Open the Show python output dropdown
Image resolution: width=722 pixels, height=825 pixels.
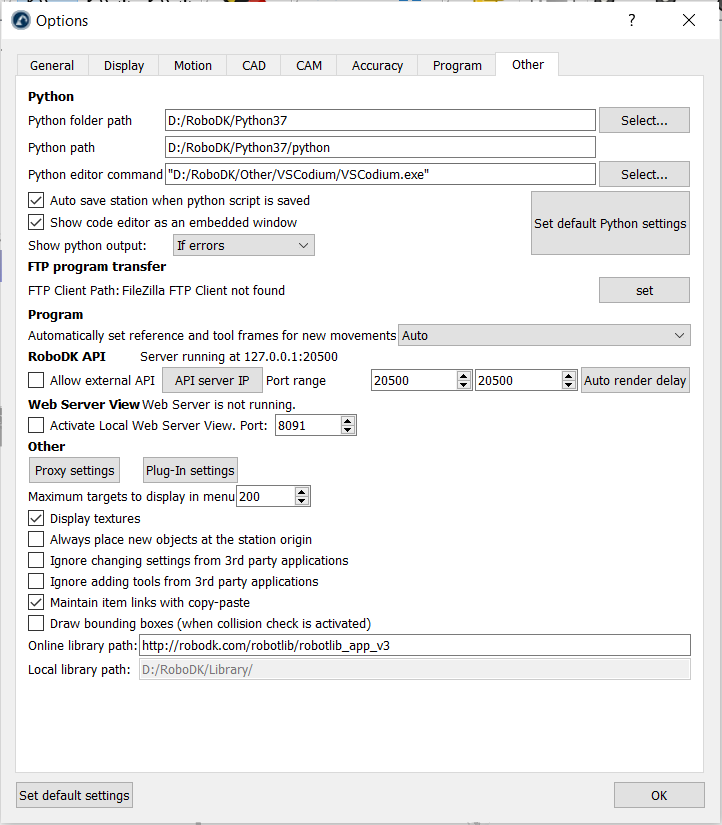point(243,245)
